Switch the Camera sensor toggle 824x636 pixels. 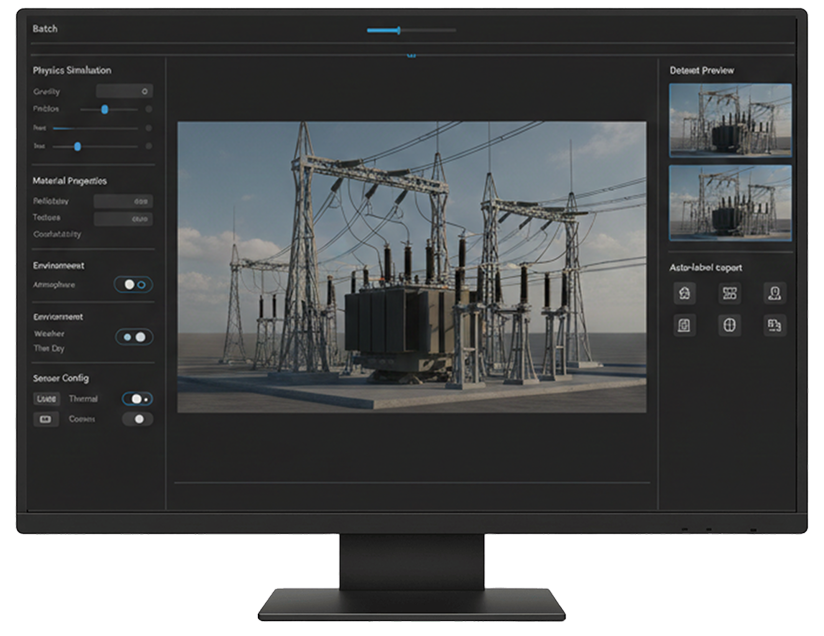click(x=137, y=419)
